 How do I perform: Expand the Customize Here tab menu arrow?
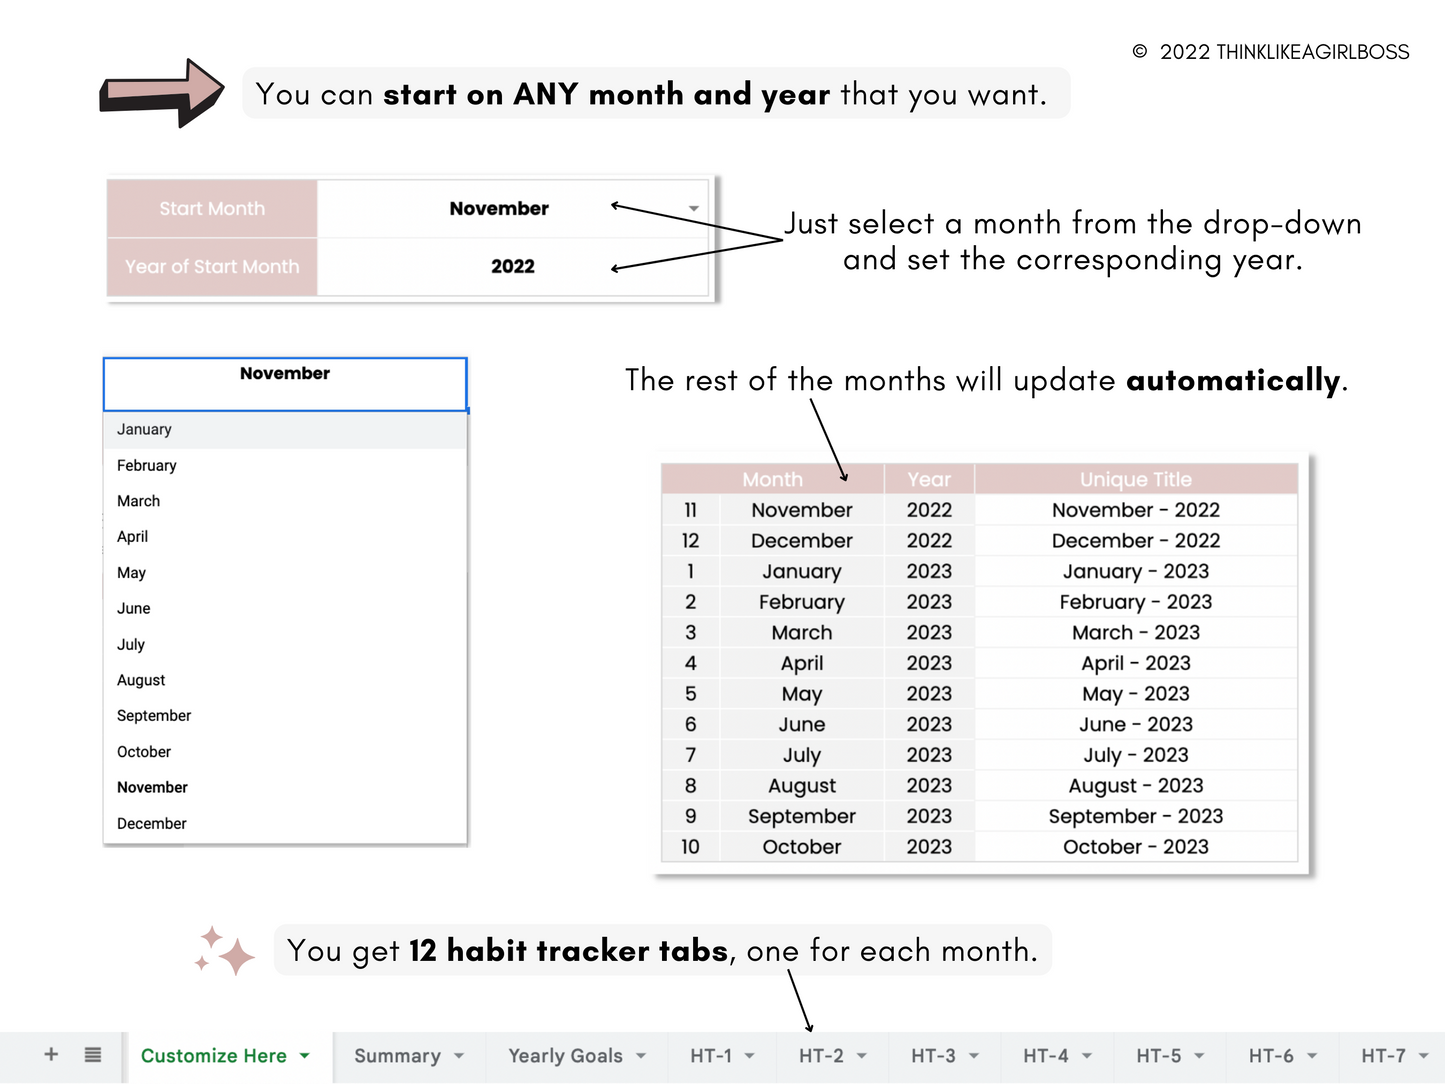click(305, 1056)
